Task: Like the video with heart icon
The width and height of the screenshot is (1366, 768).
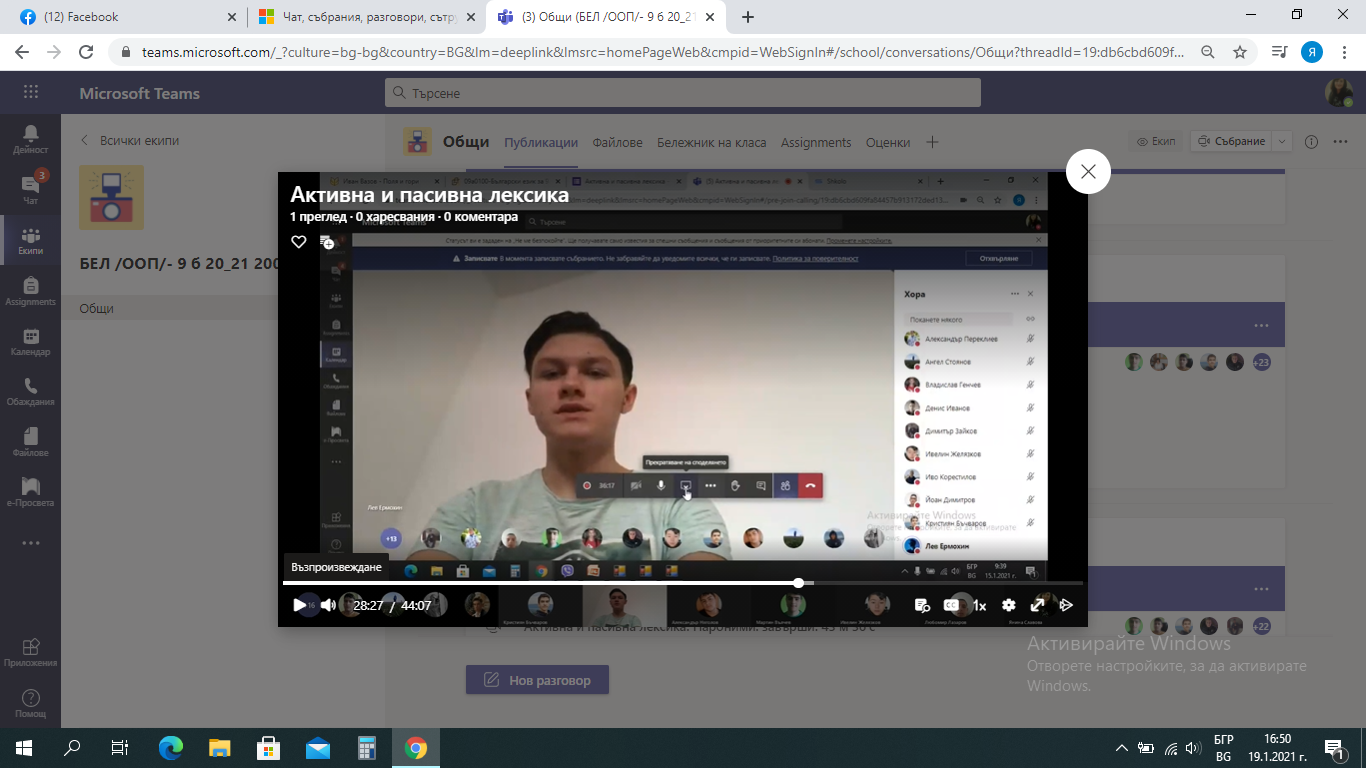Action: click(x=298, y=242)
